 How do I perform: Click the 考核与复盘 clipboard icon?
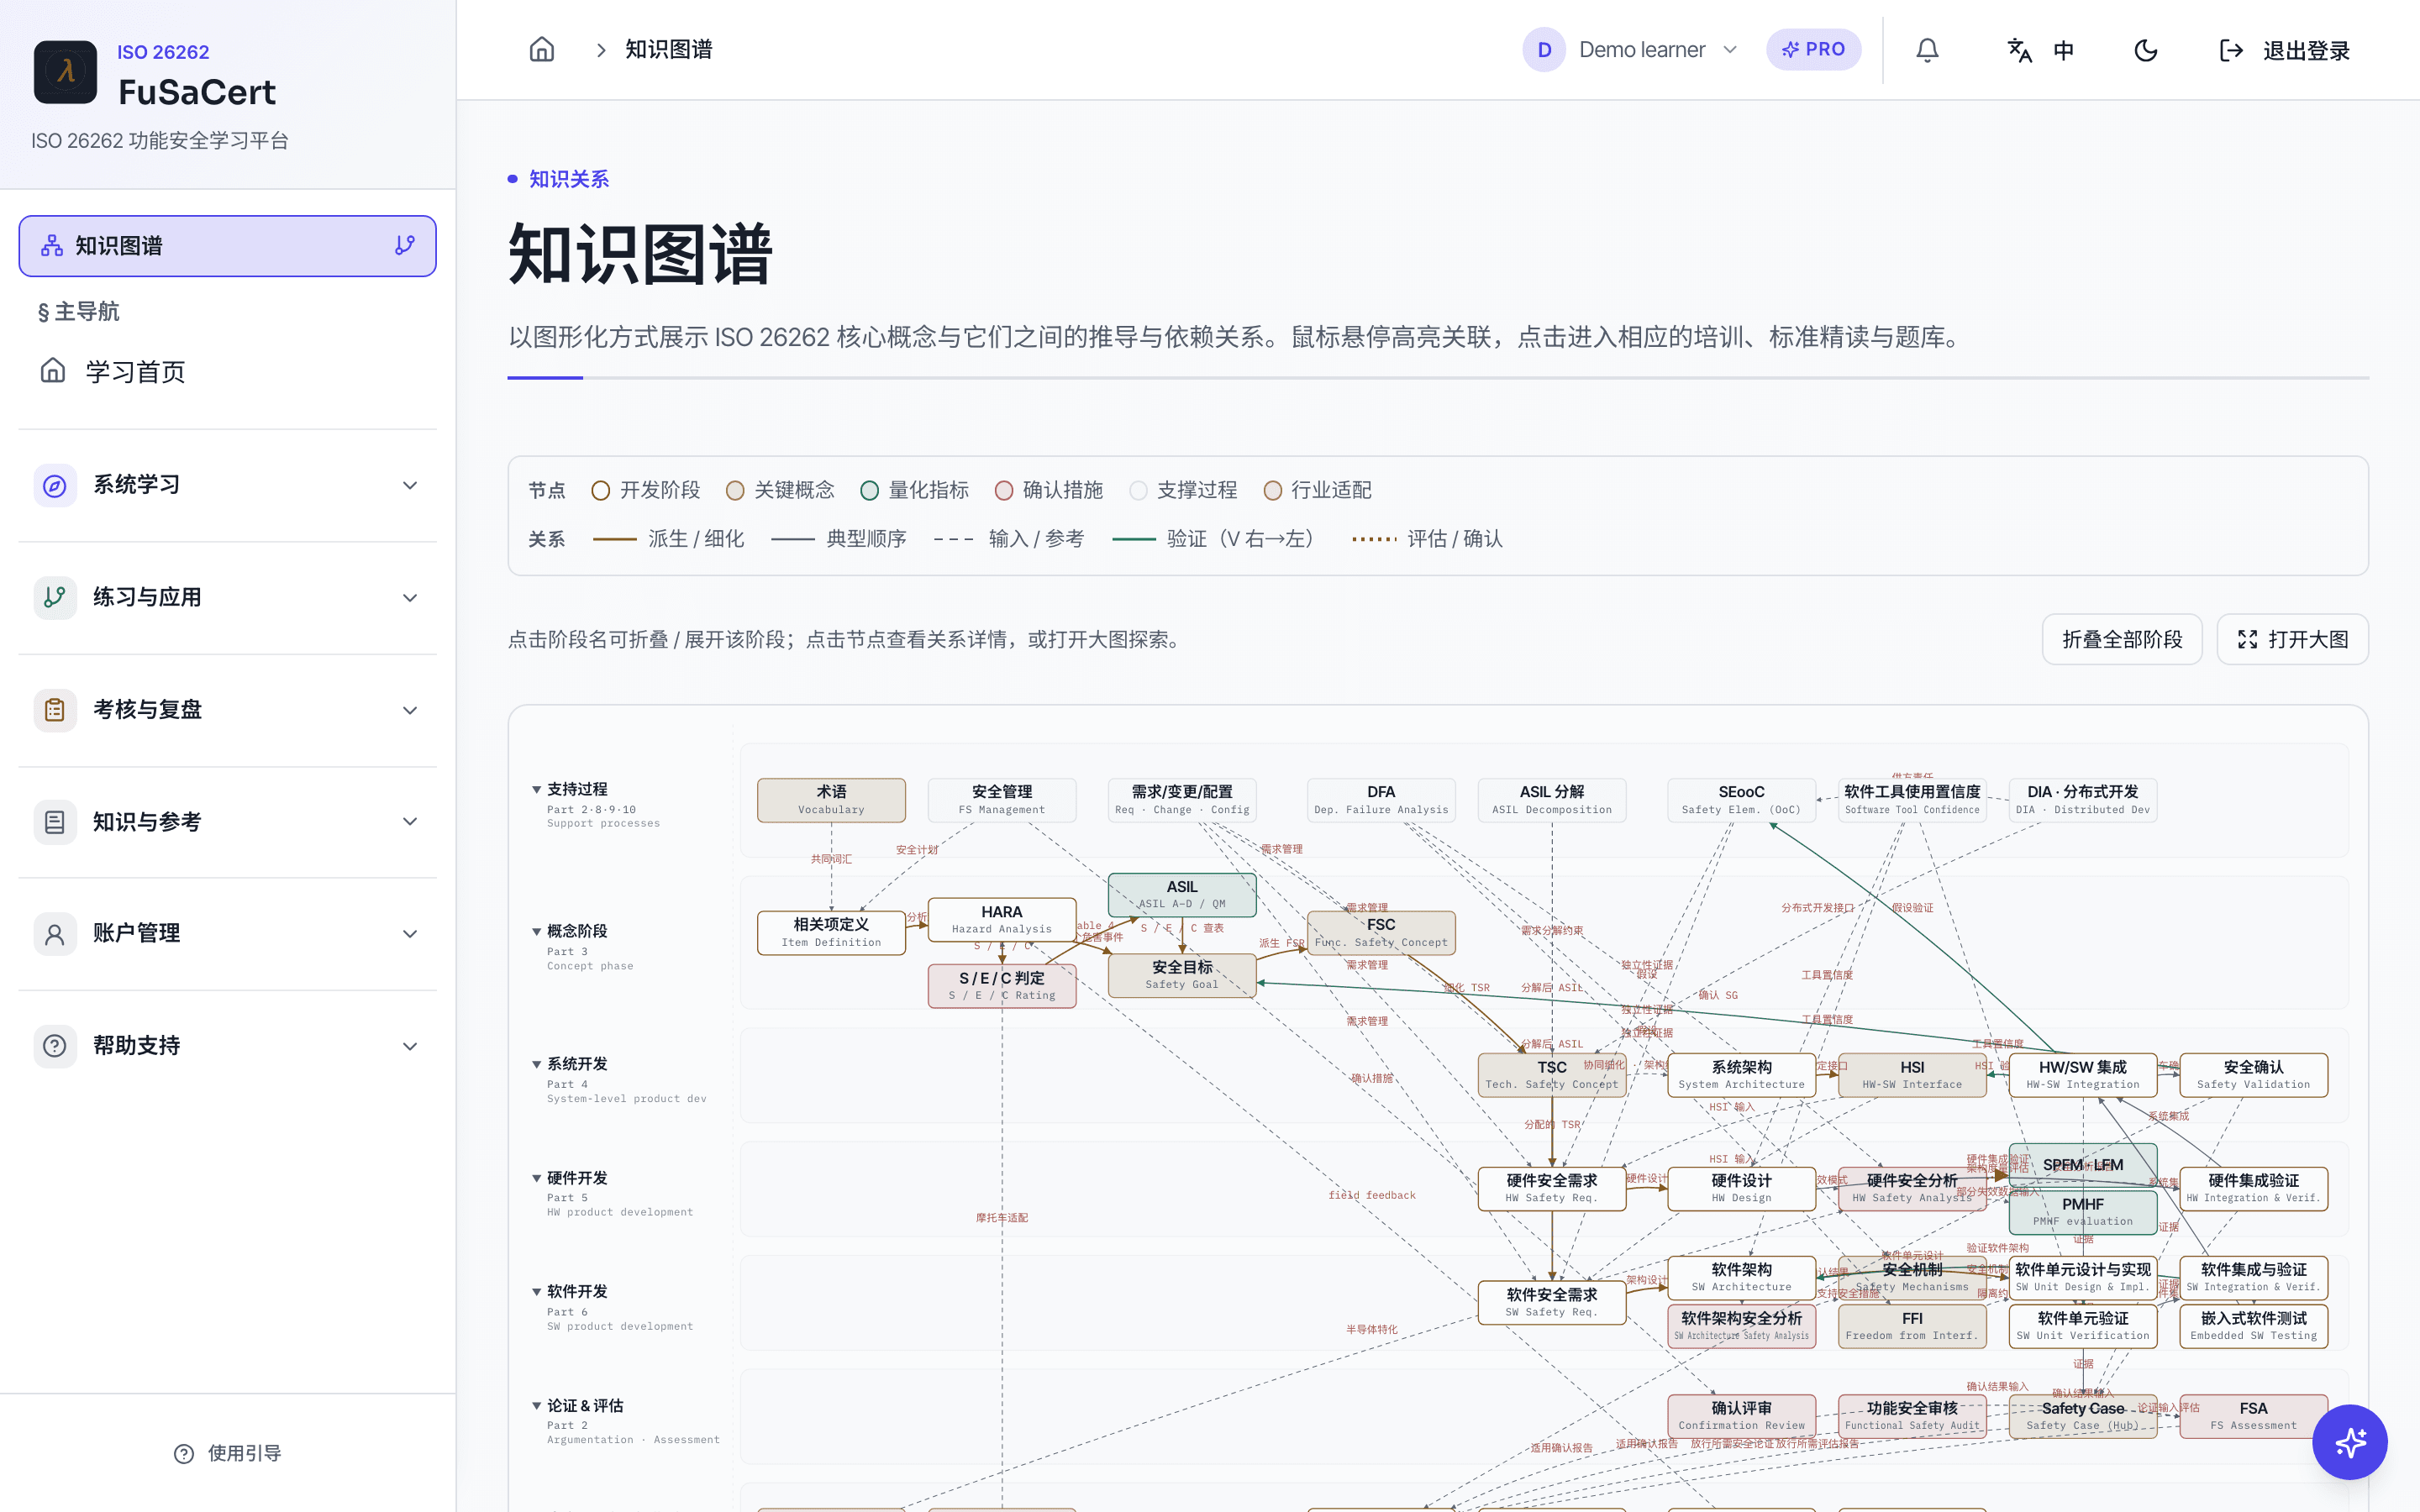point(55,709)
